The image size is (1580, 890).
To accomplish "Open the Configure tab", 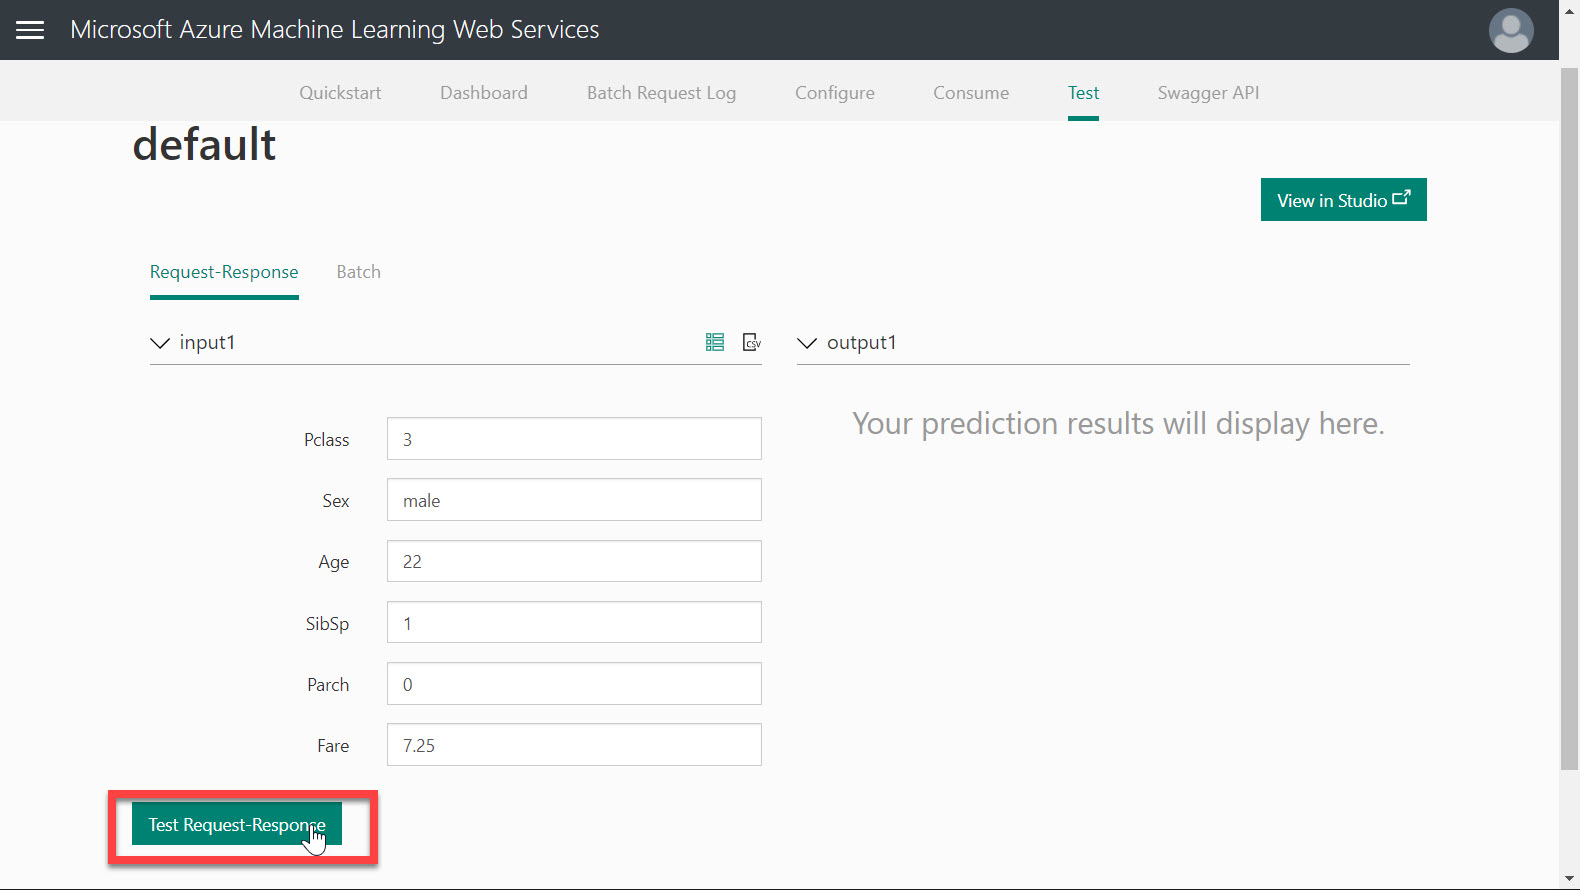I will [835, 93].
